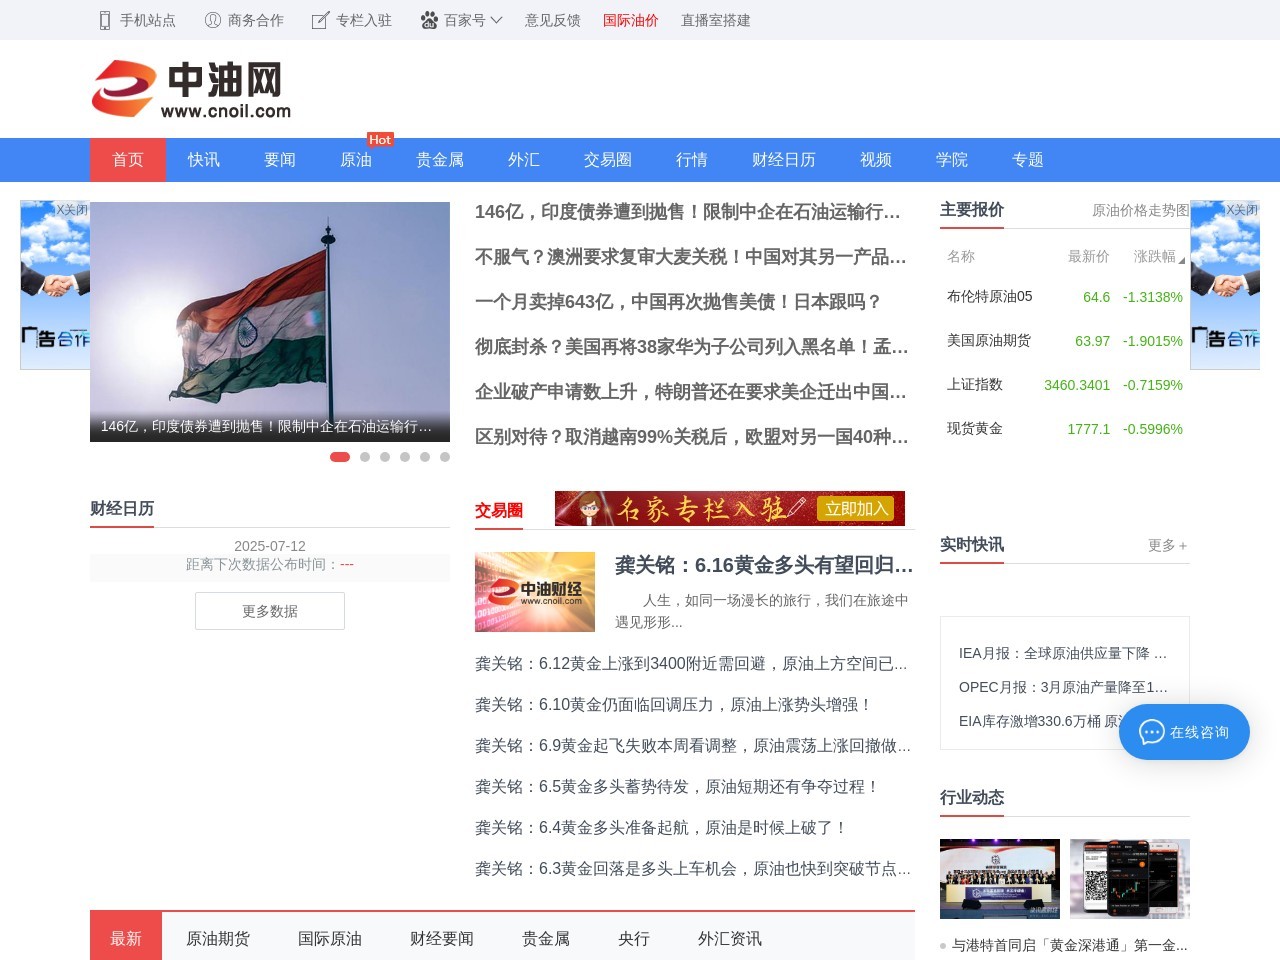Switch to the 贵金属 navigation tab
The height and width of the screenshot is (960, 1280).
440,160
